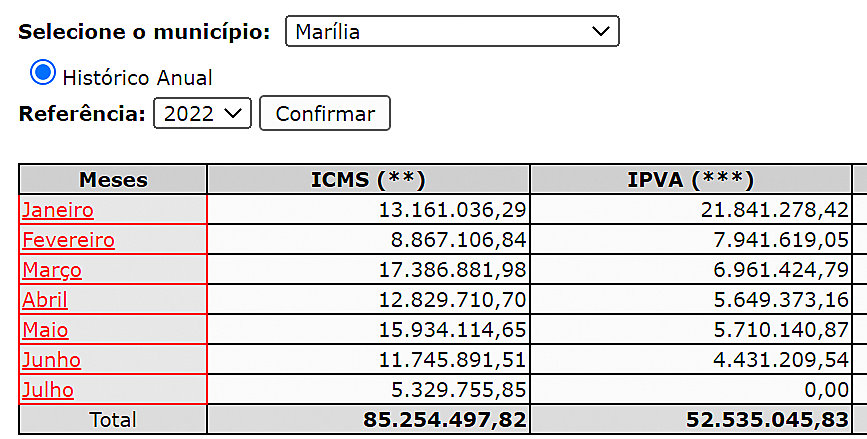Open the Julho month link

48,390
